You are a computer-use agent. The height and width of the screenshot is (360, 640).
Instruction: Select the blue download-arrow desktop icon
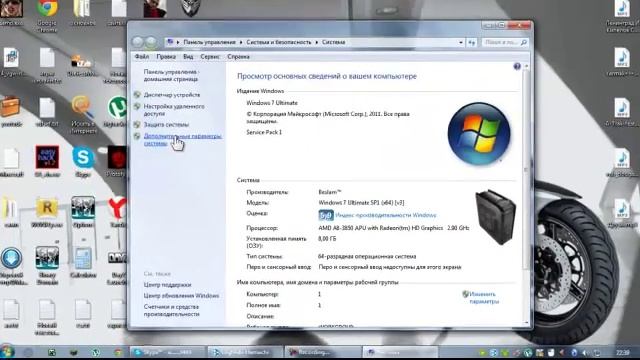pos(11,266)
